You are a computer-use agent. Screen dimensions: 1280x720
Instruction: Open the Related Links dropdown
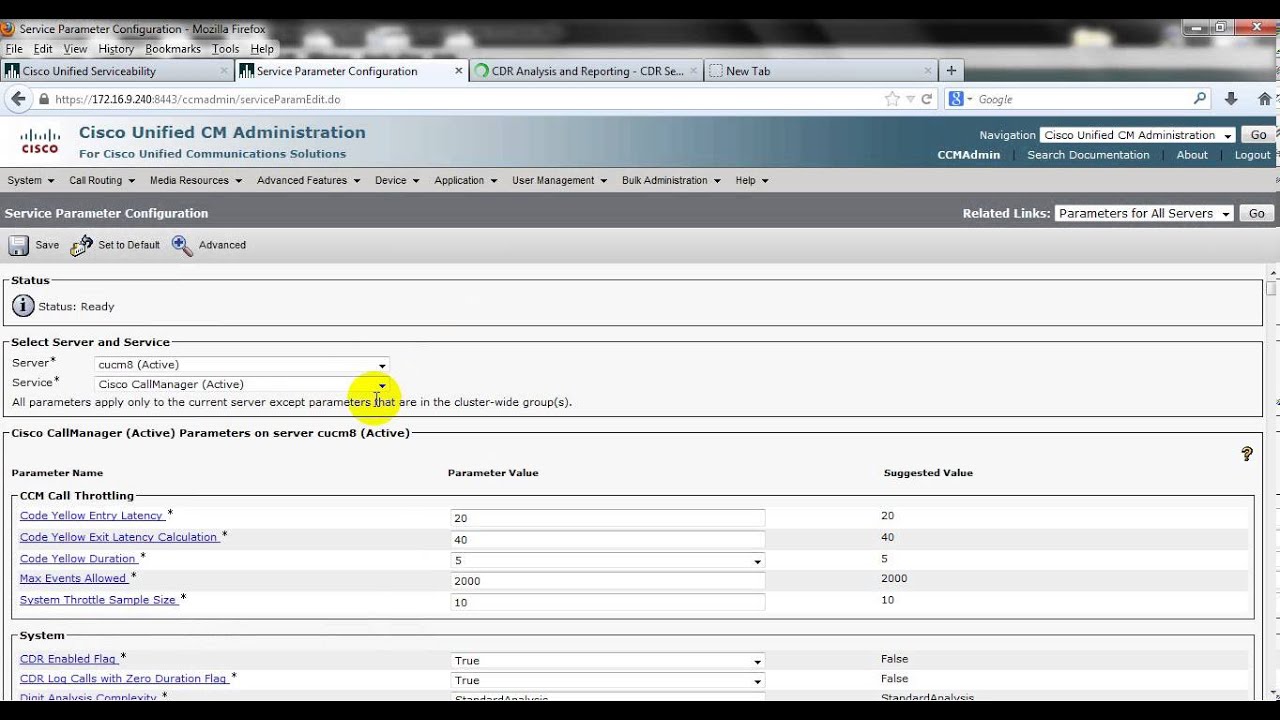1146,213
